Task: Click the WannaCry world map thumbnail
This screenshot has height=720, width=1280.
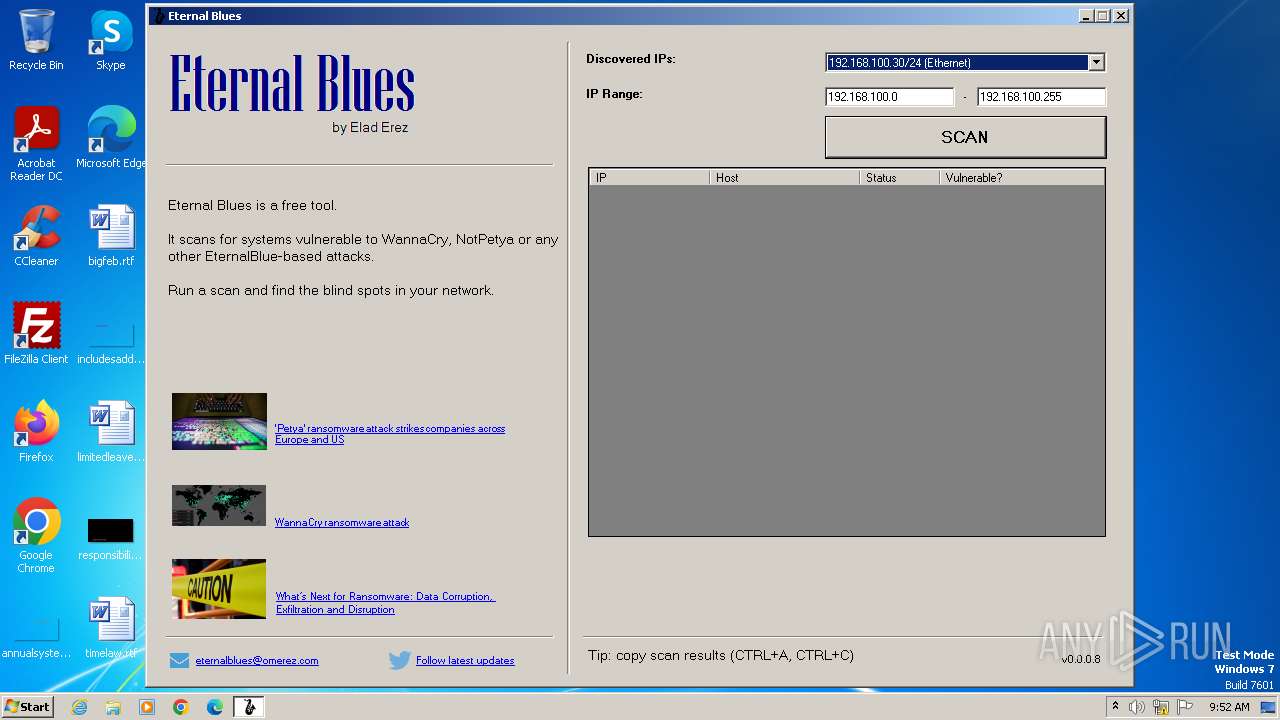Action: (x=219, y=505)
